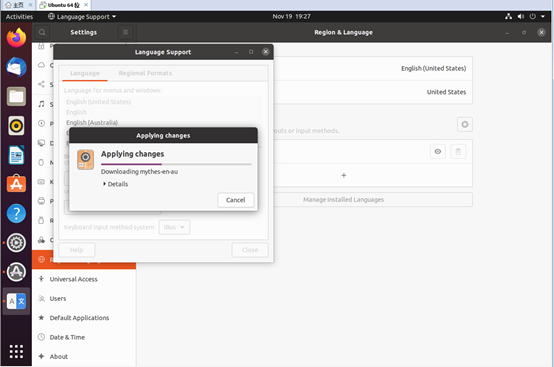Viewport: 554px width, 367px height.
Task: Select English (Australia) in language list
Action: (92, 123)
